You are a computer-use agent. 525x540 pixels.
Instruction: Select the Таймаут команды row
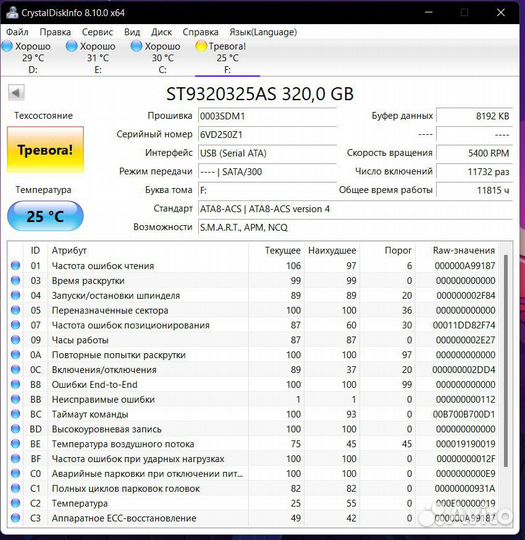click(253, 414)
